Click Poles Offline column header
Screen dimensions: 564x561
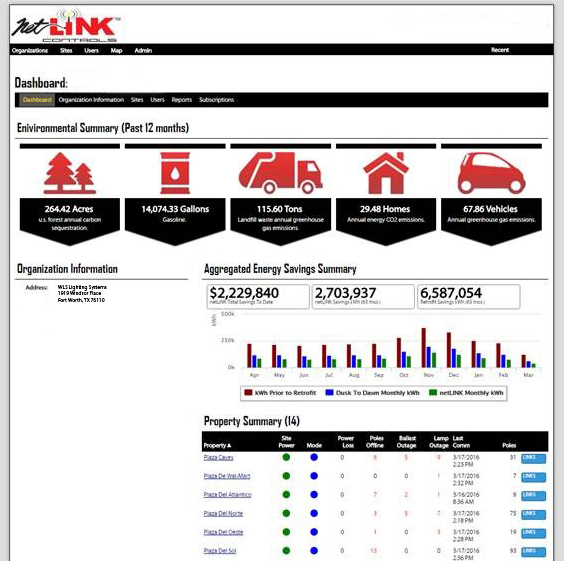pyautogui.click(x=375, y=442)
